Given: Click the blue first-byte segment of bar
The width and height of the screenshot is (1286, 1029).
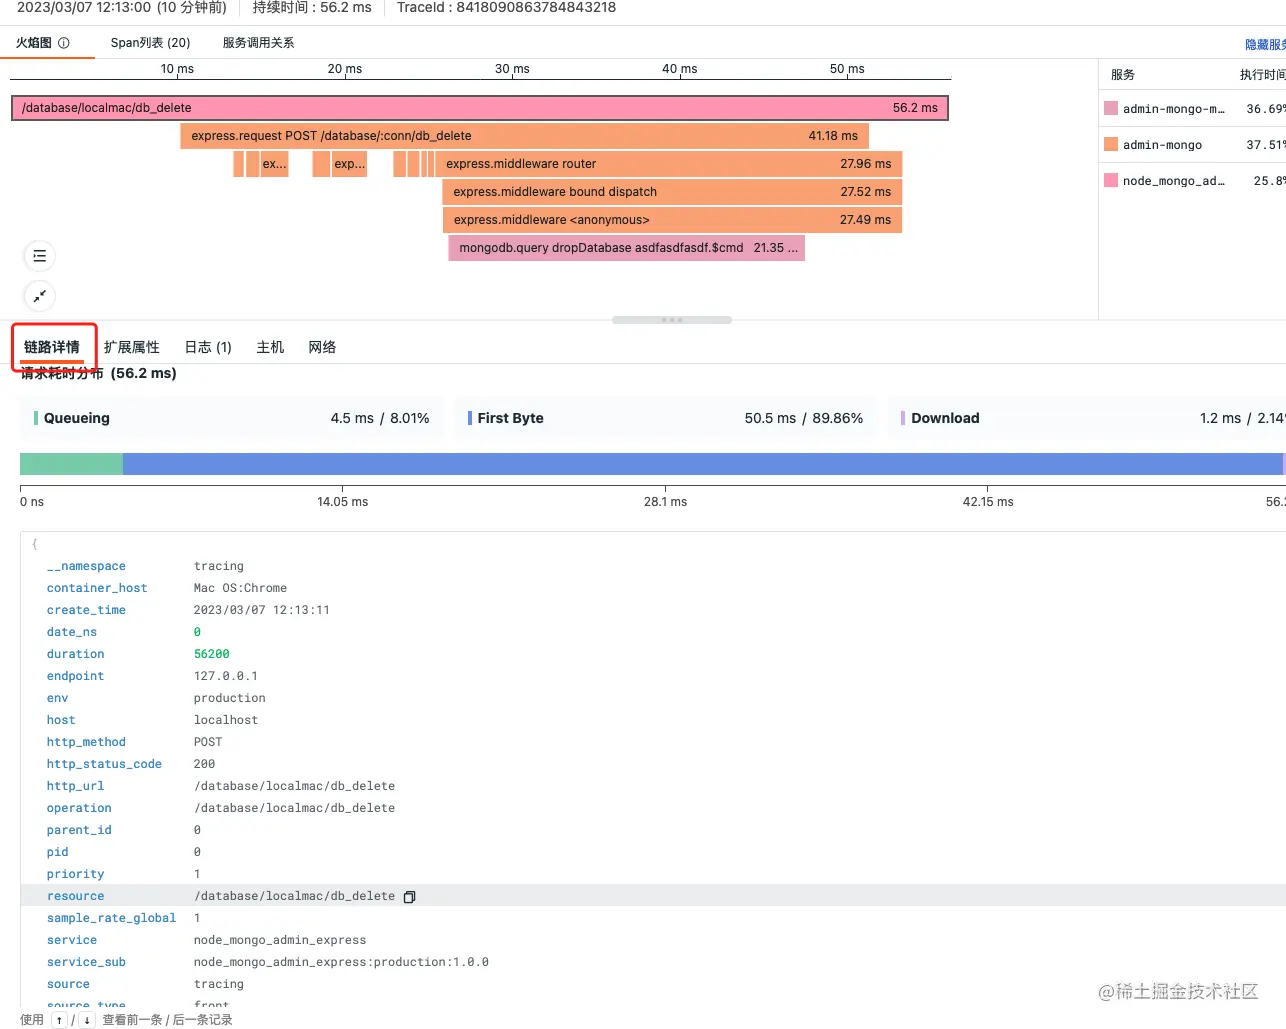Looking at the screenshot, I should 702,464.
